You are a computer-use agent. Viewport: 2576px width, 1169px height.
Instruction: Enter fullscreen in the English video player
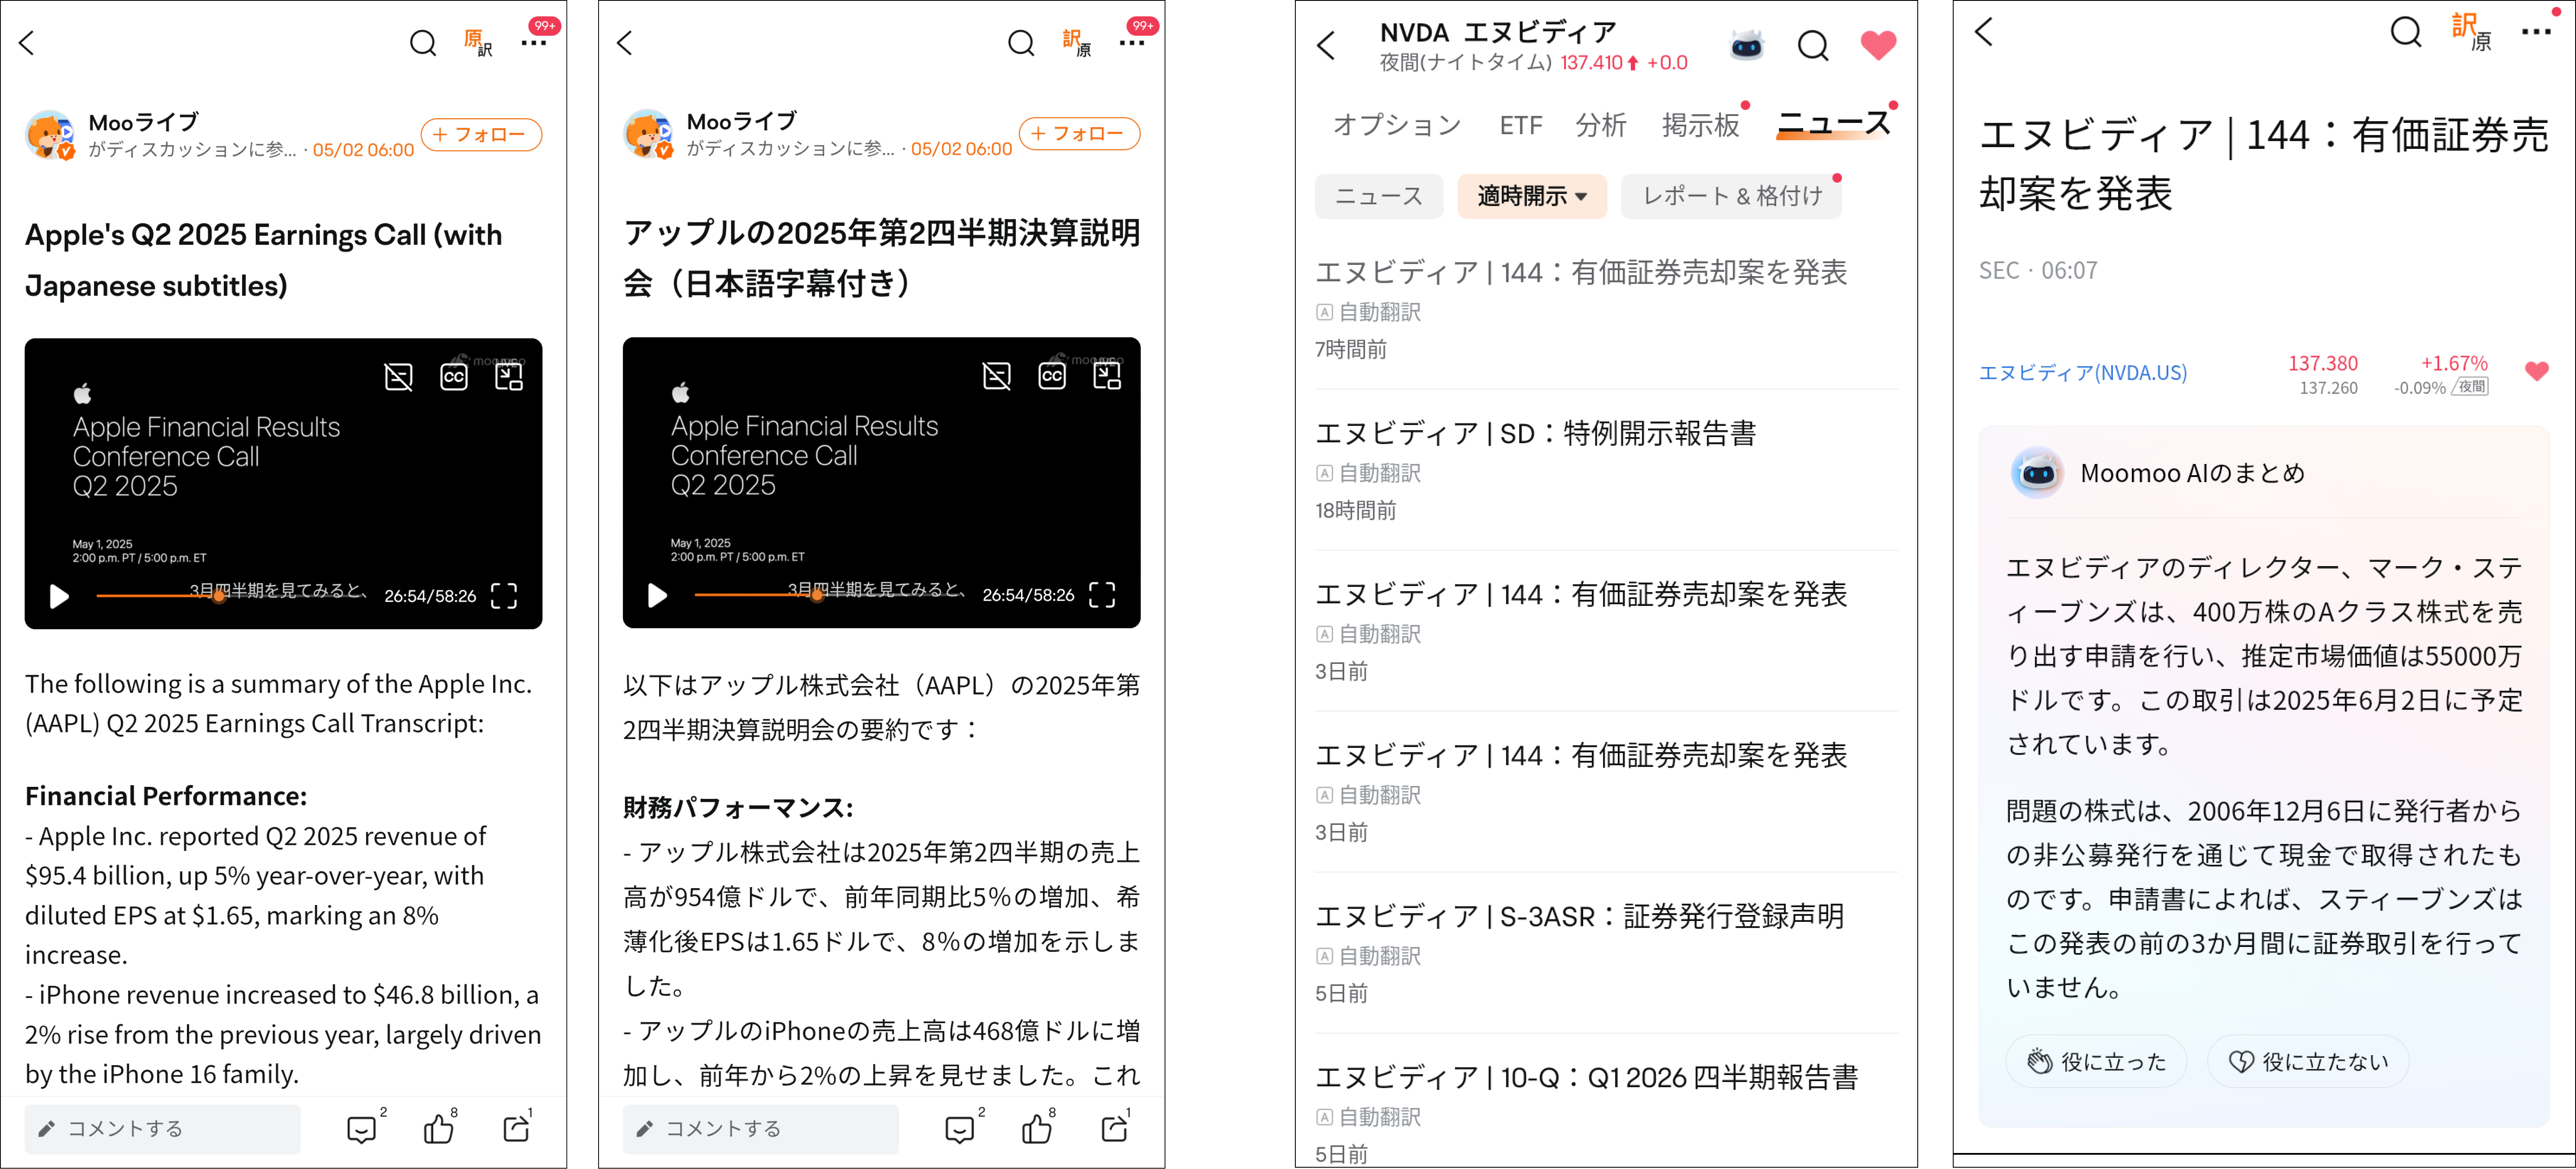pos(504,596)
